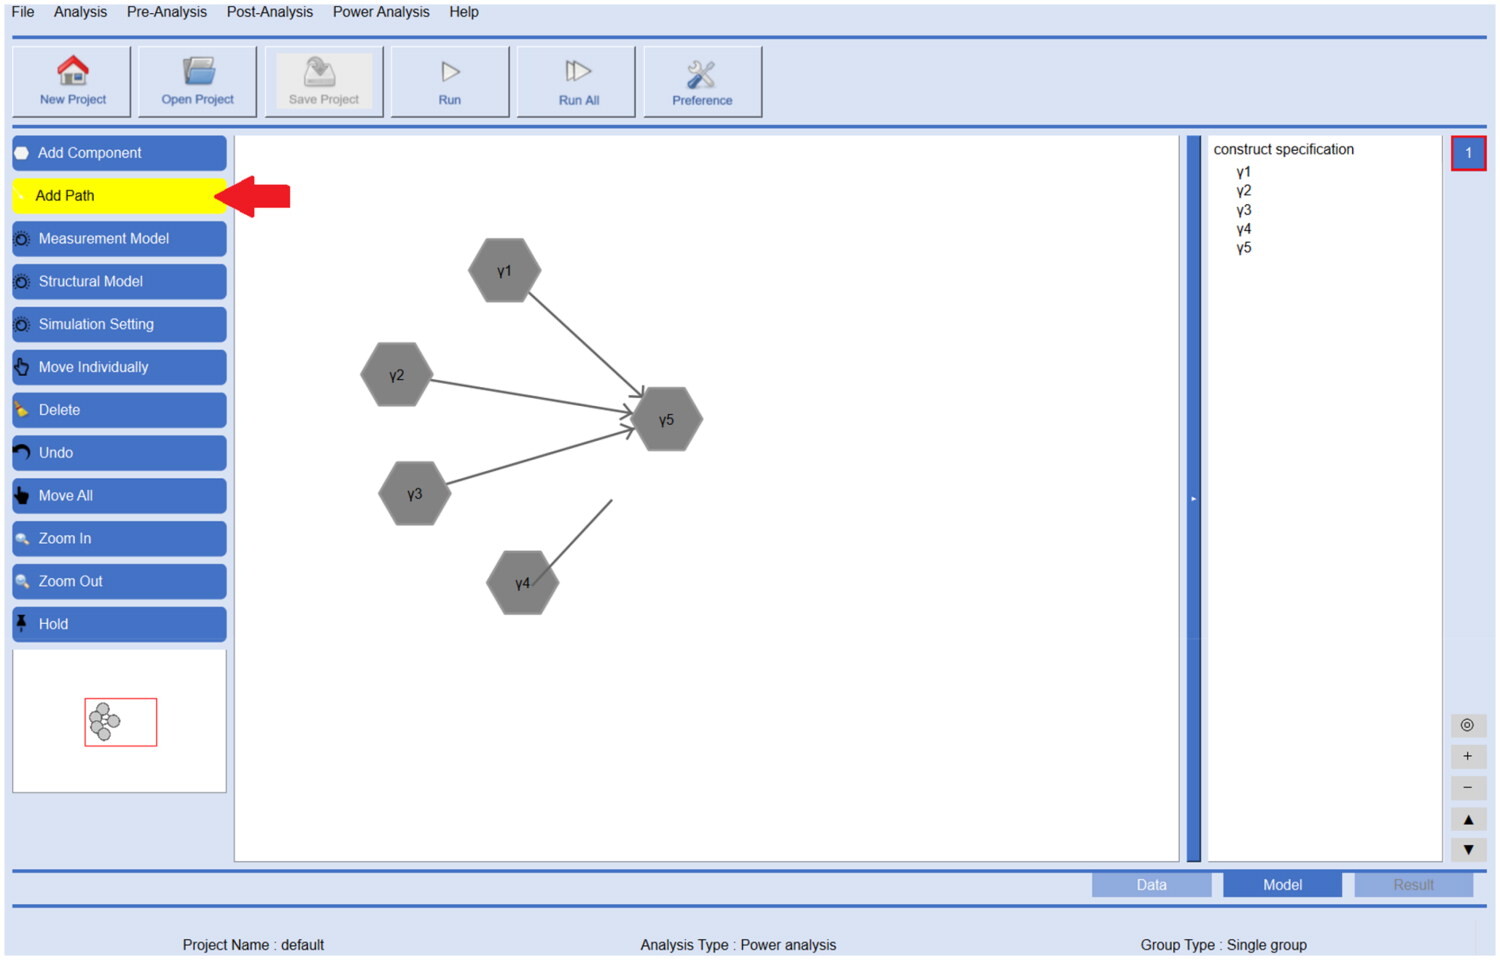Image resolution: width=1500 pixels, height=960 pixels.
Task: Select γ5 in construct specification list
Action: (1243, 248)
